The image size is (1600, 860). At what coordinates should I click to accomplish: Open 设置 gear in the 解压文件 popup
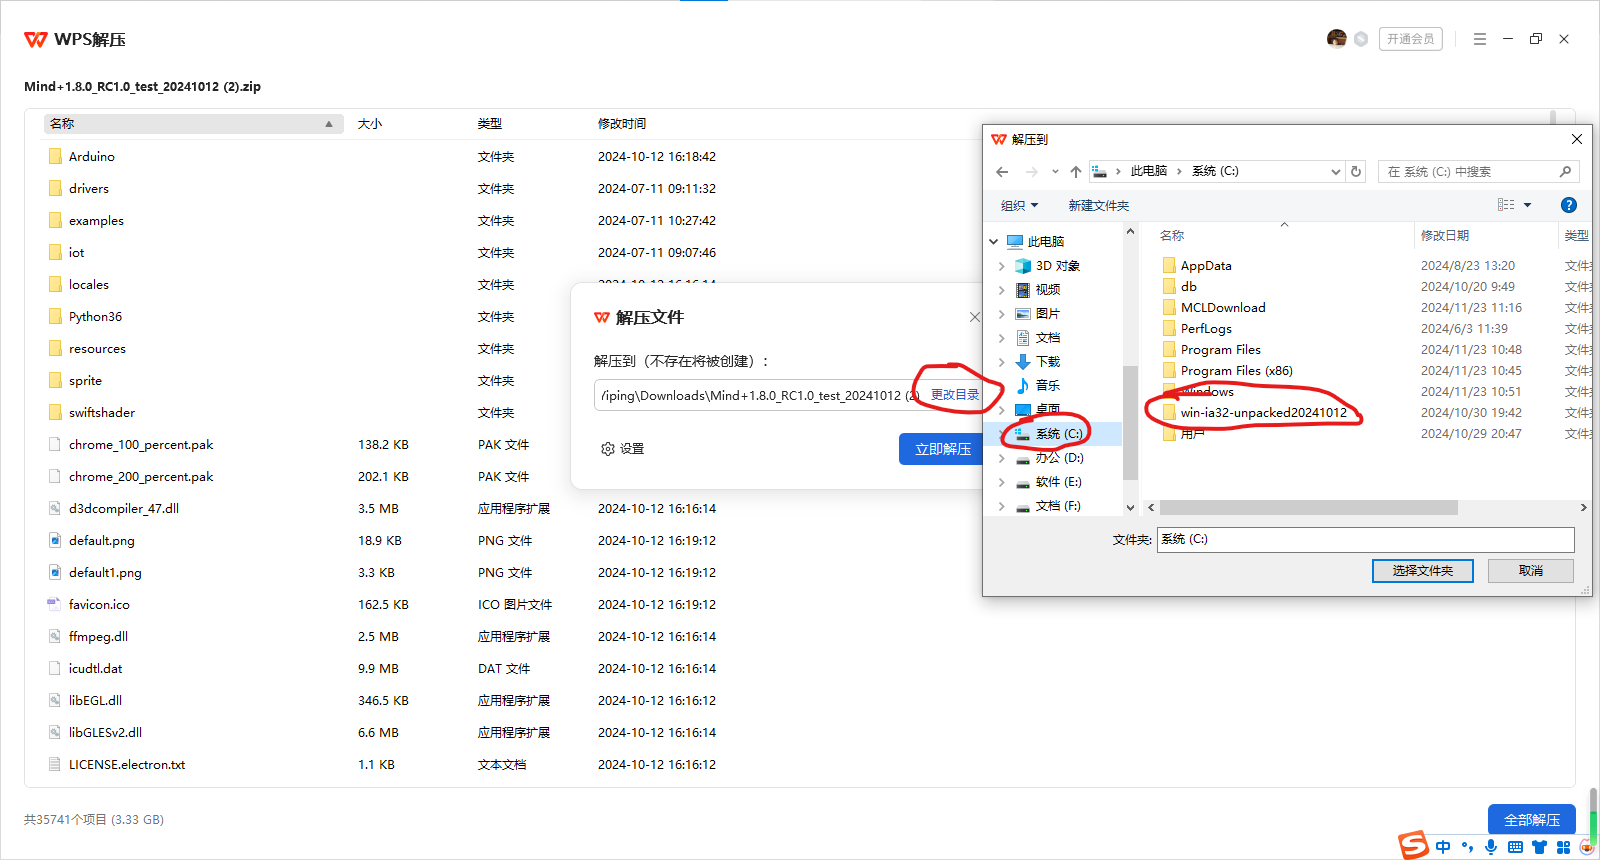622,449
